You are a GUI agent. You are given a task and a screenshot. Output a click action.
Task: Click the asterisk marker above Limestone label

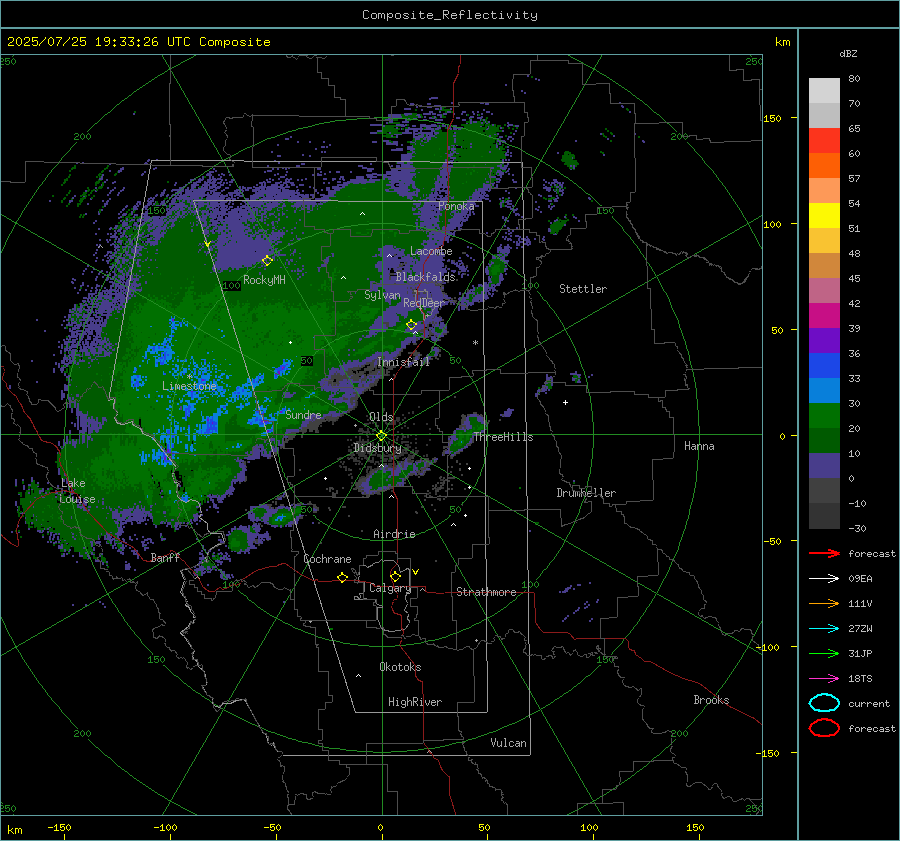(x=189, y=377)
